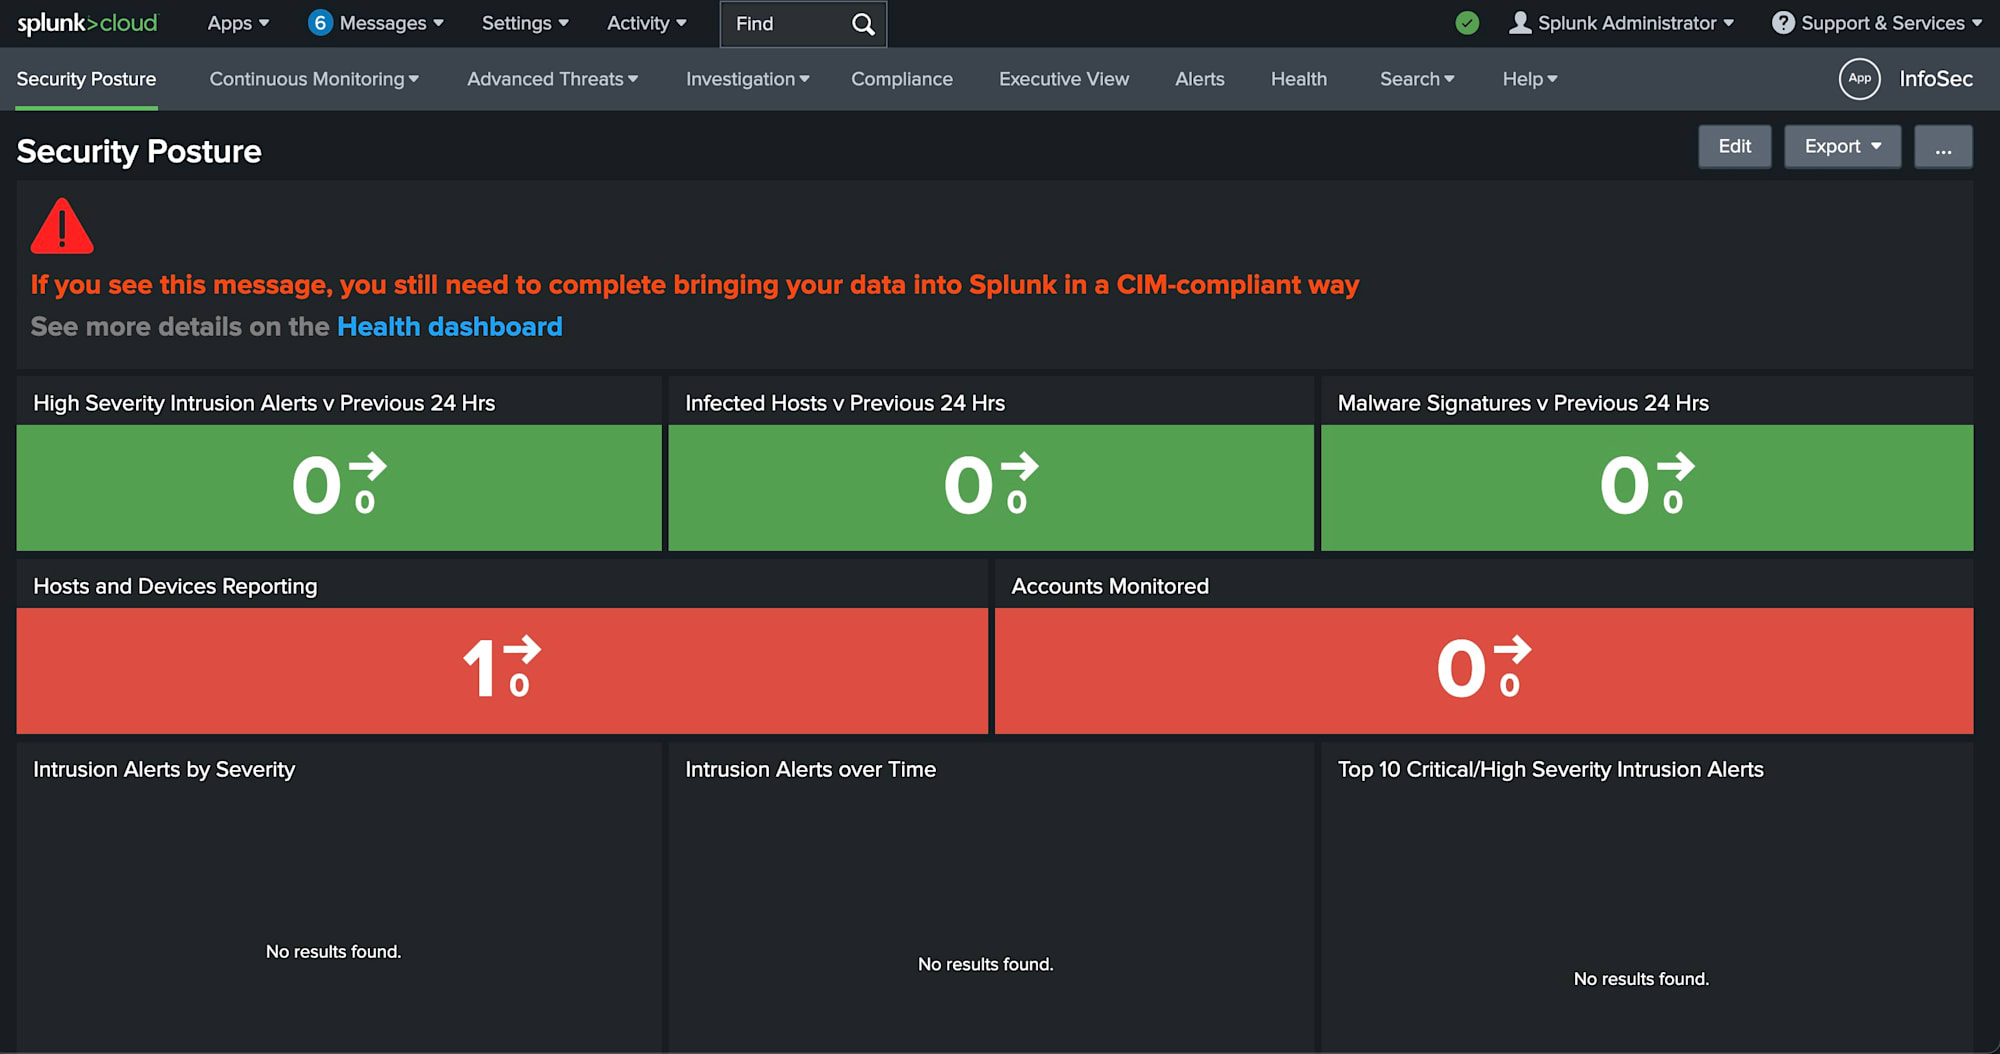Follow the Health dashboard link

[x=449, y=327]
